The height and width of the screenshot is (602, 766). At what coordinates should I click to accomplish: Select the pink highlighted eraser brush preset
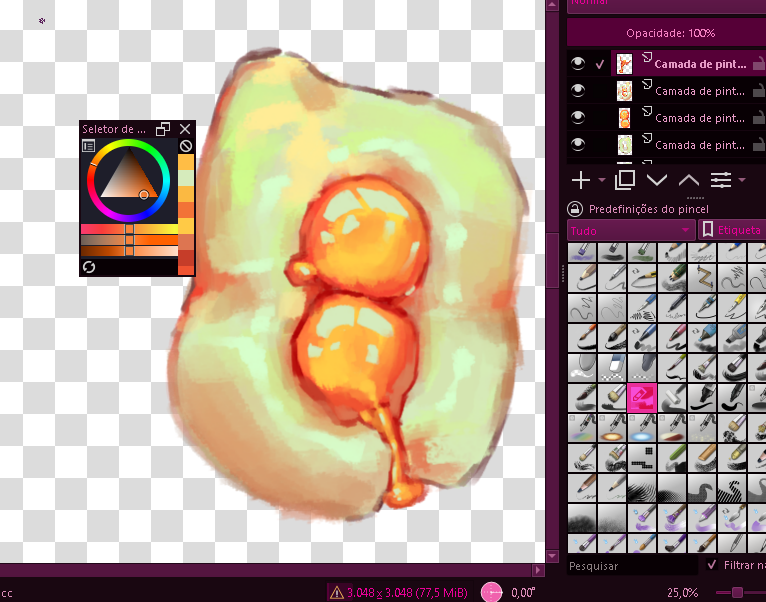[642, 398]
